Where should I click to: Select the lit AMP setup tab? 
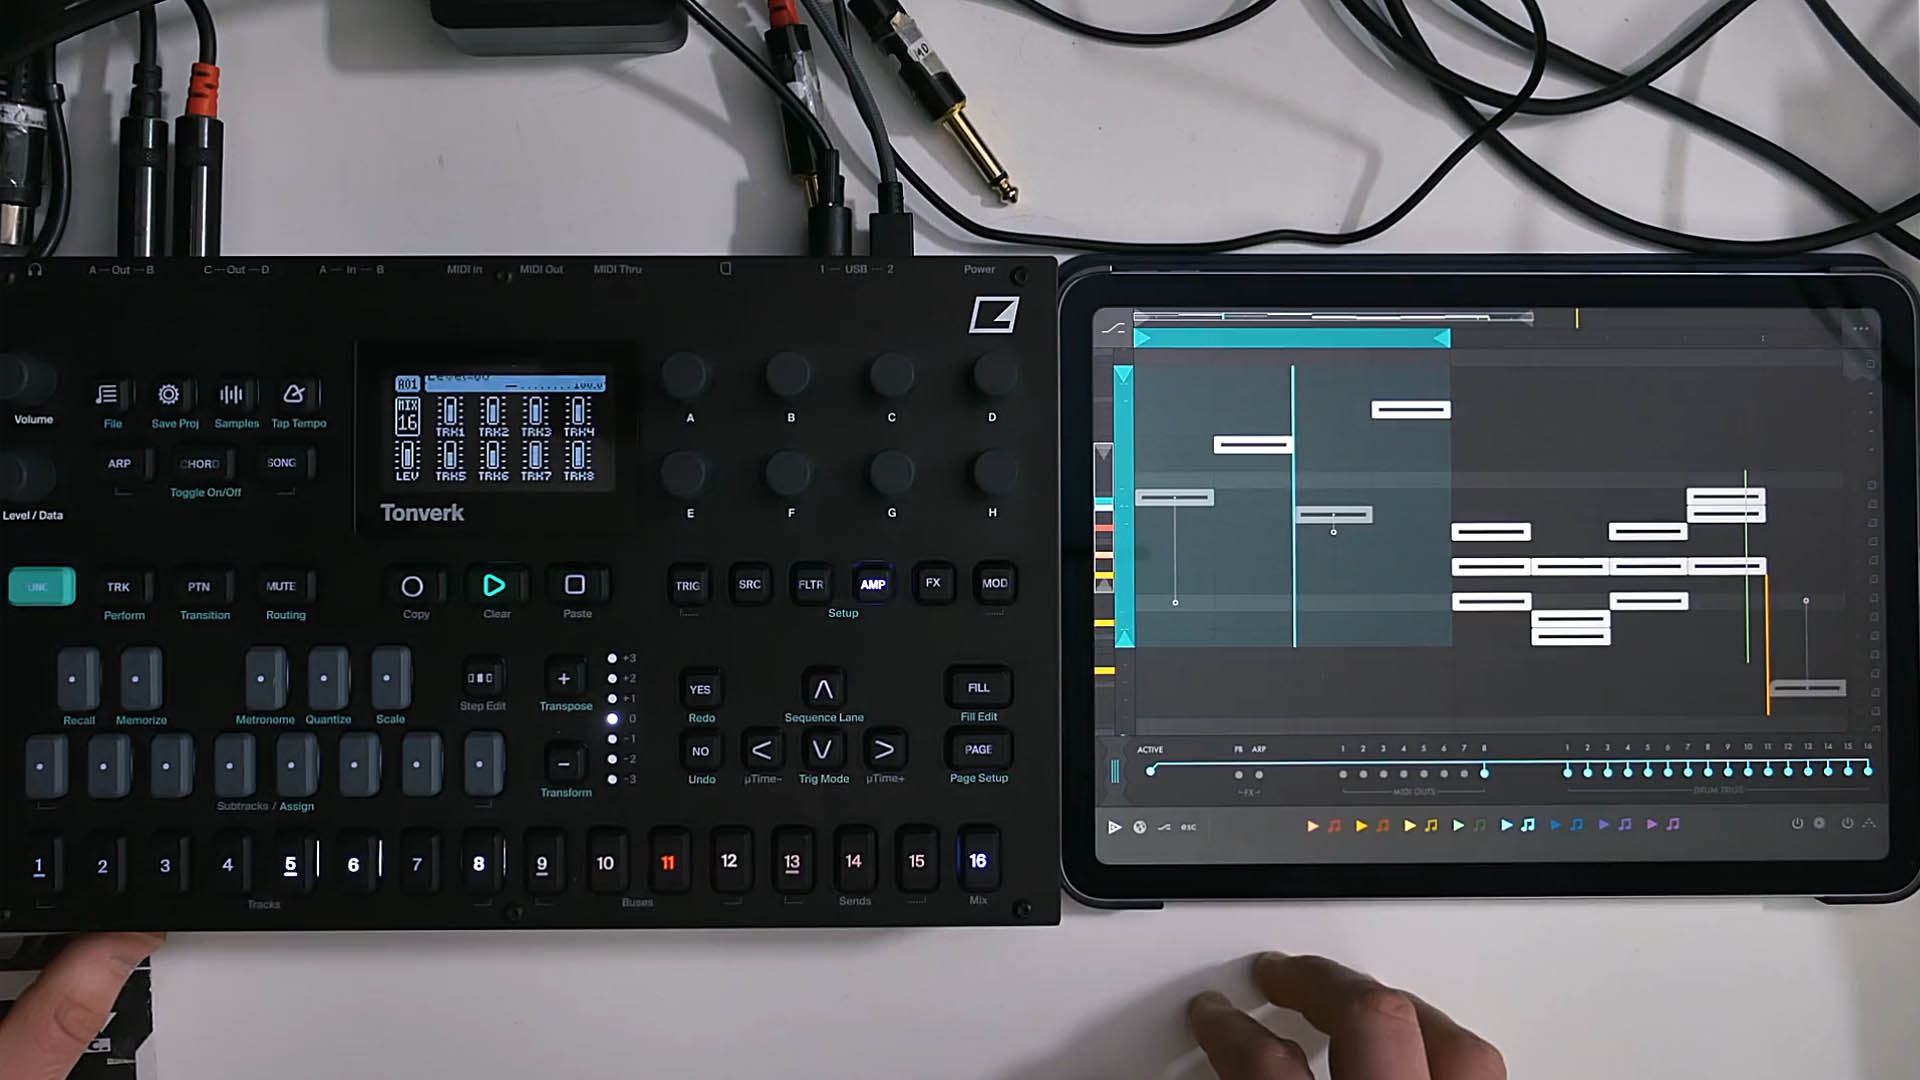click(872, 585)
